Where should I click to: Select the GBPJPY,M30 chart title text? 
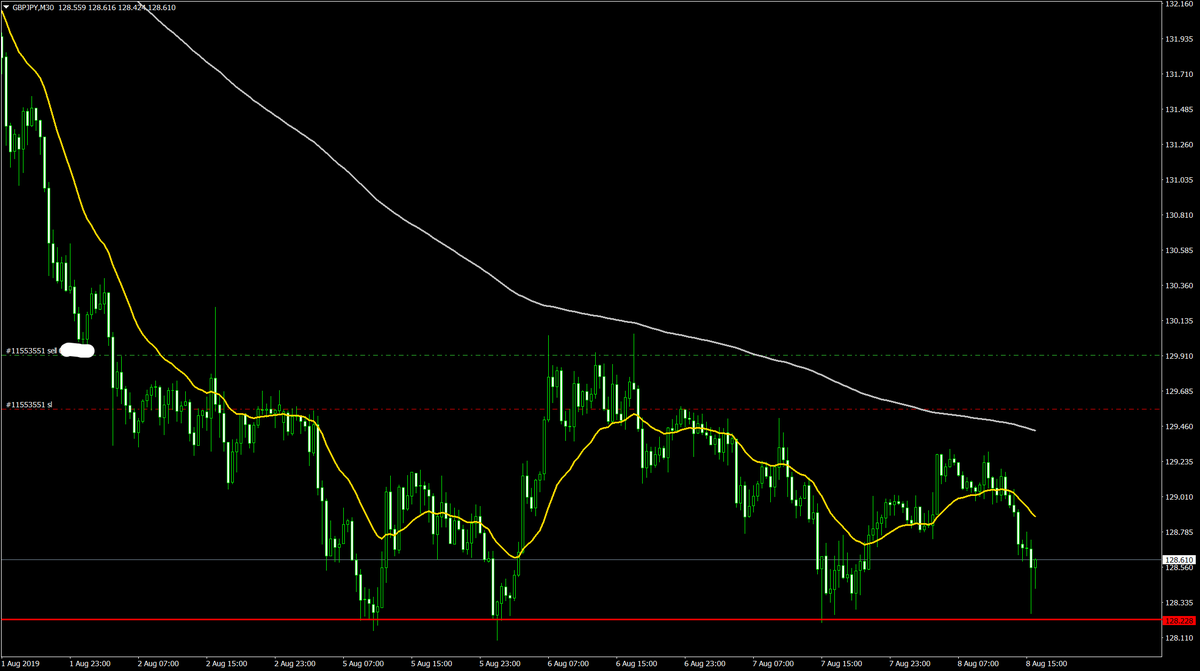click(x=33, y=7)
